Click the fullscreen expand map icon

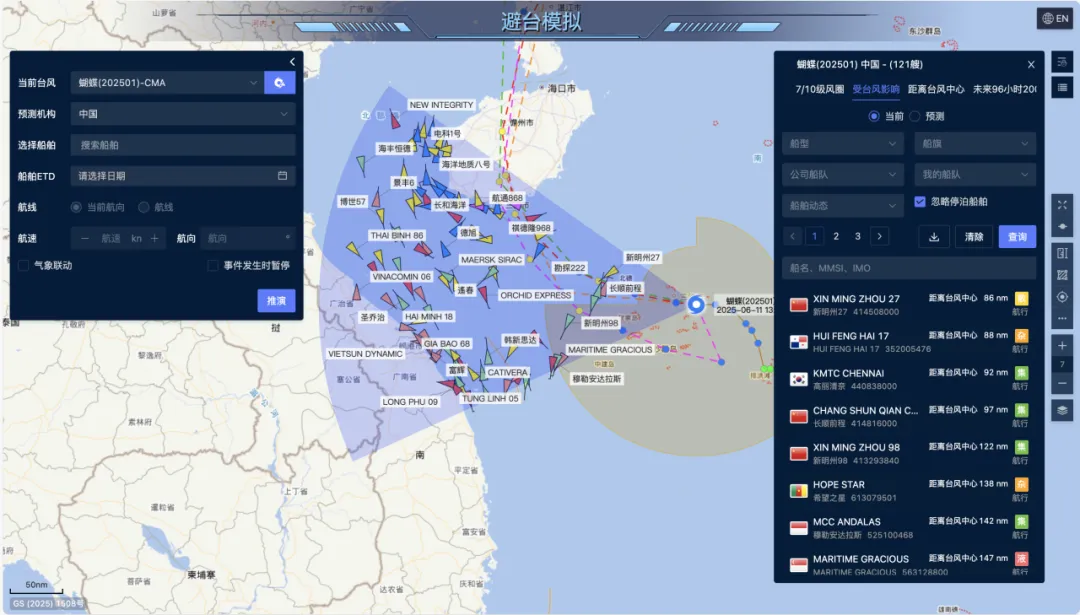pos(1062,205)
